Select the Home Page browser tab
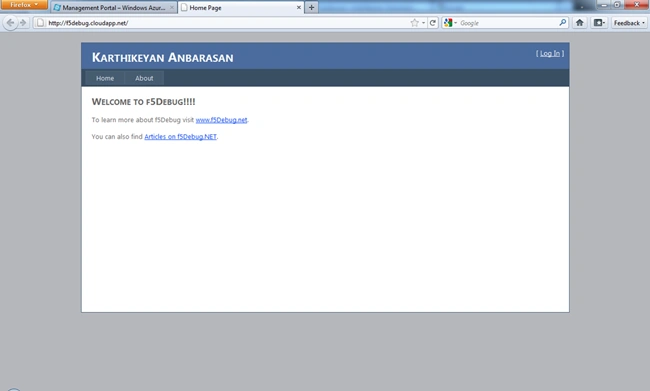The image size is (650, 391). tap(240, 7)
